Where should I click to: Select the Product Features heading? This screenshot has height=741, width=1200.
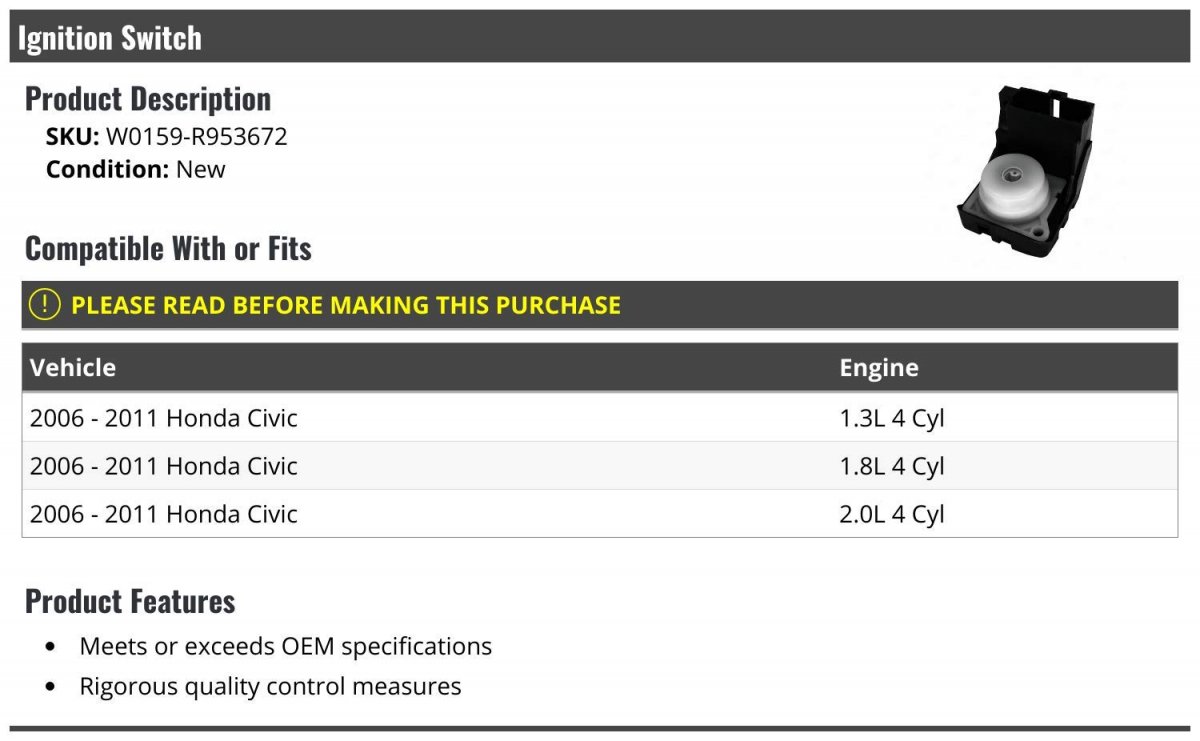[x=130, y=601]
